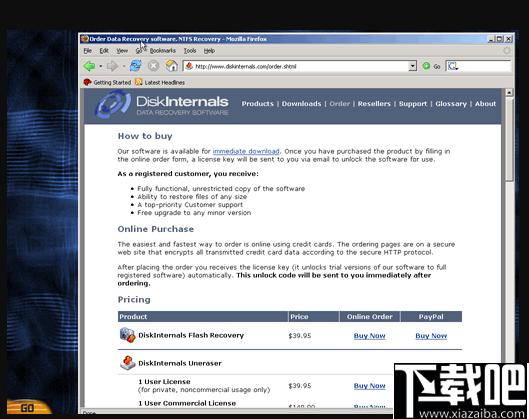
Task: Click the DiskInternals Uneraser product name
Action: (180, 363)
